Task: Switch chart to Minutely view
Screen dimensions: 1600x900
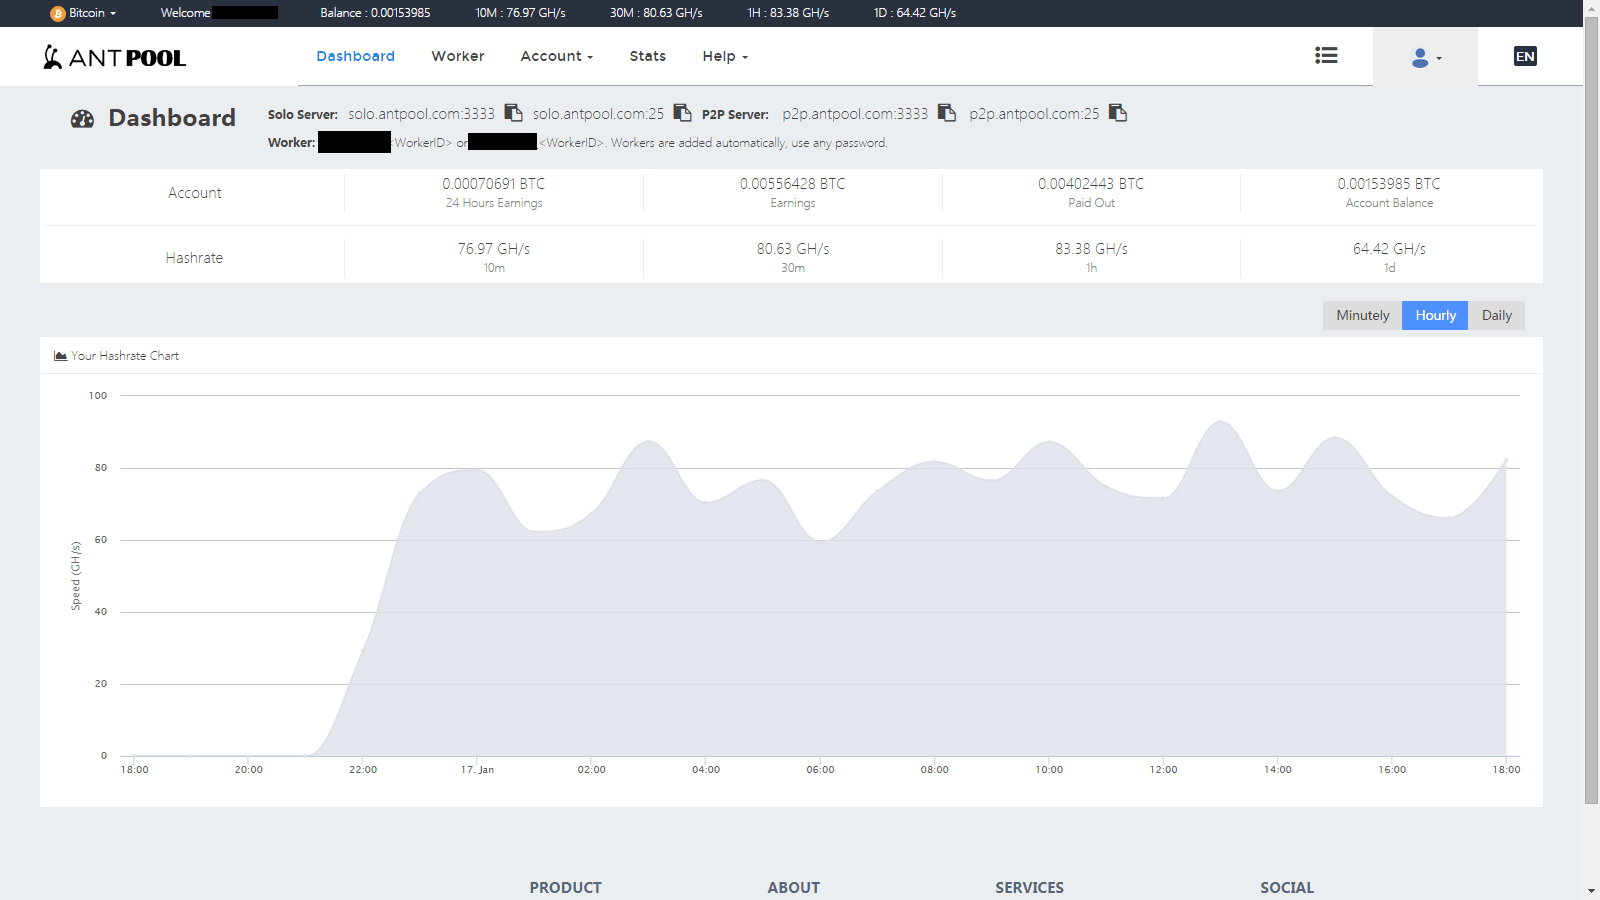Action: tap(1362, 315)
